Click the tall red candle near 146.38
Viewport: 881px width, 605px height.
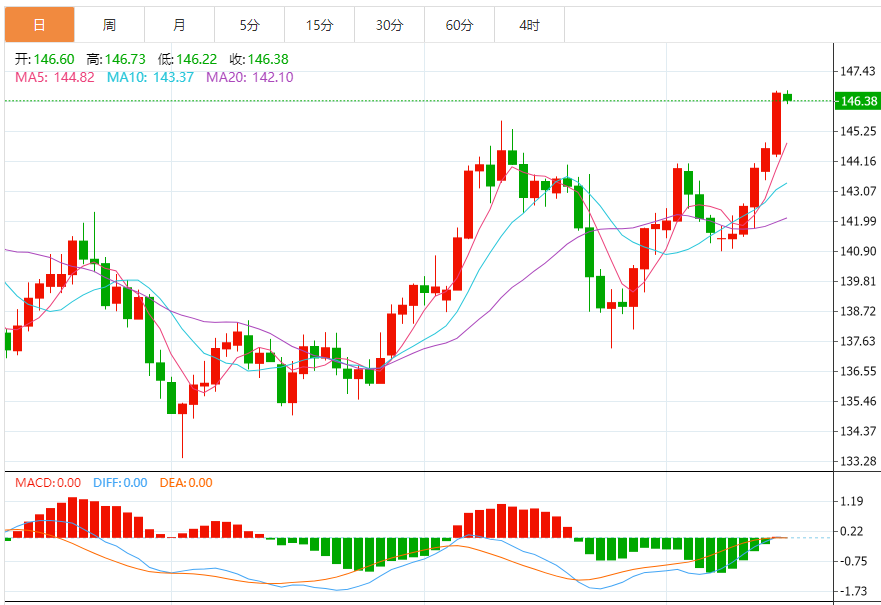coord(776,124)
